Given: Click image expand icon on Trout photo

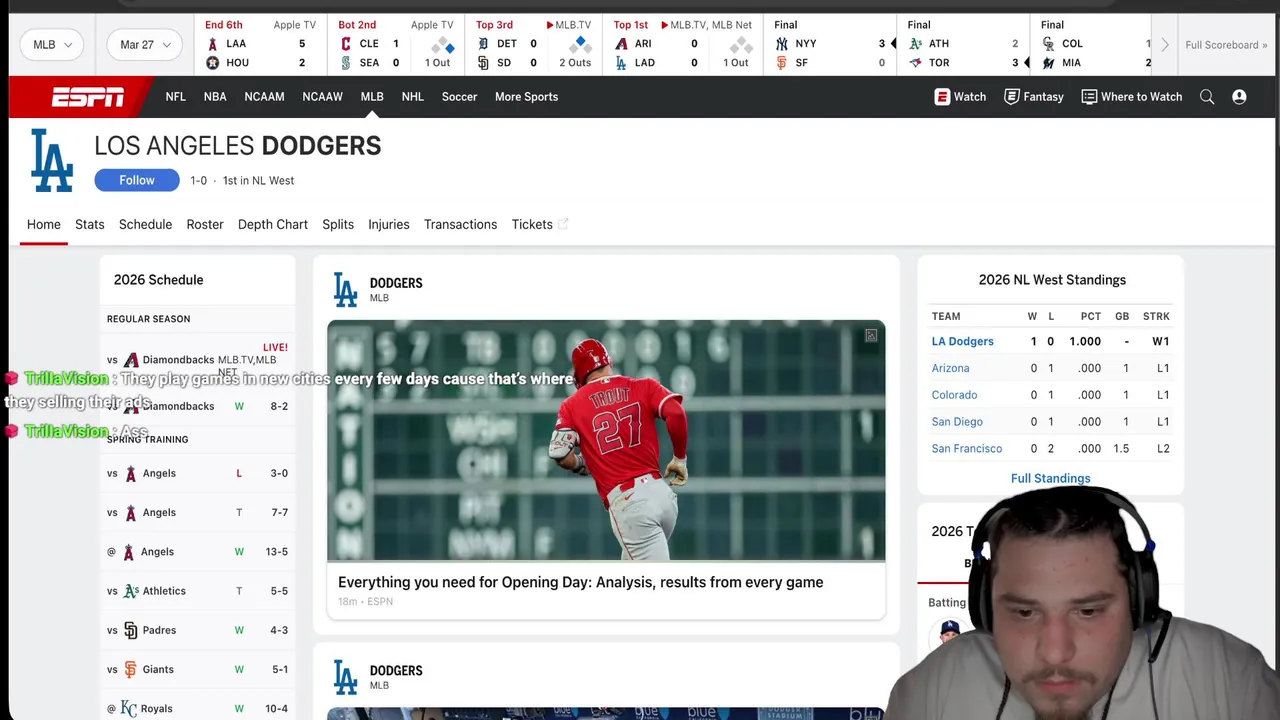Looking at the screenshot, I should tap(871, 336).
